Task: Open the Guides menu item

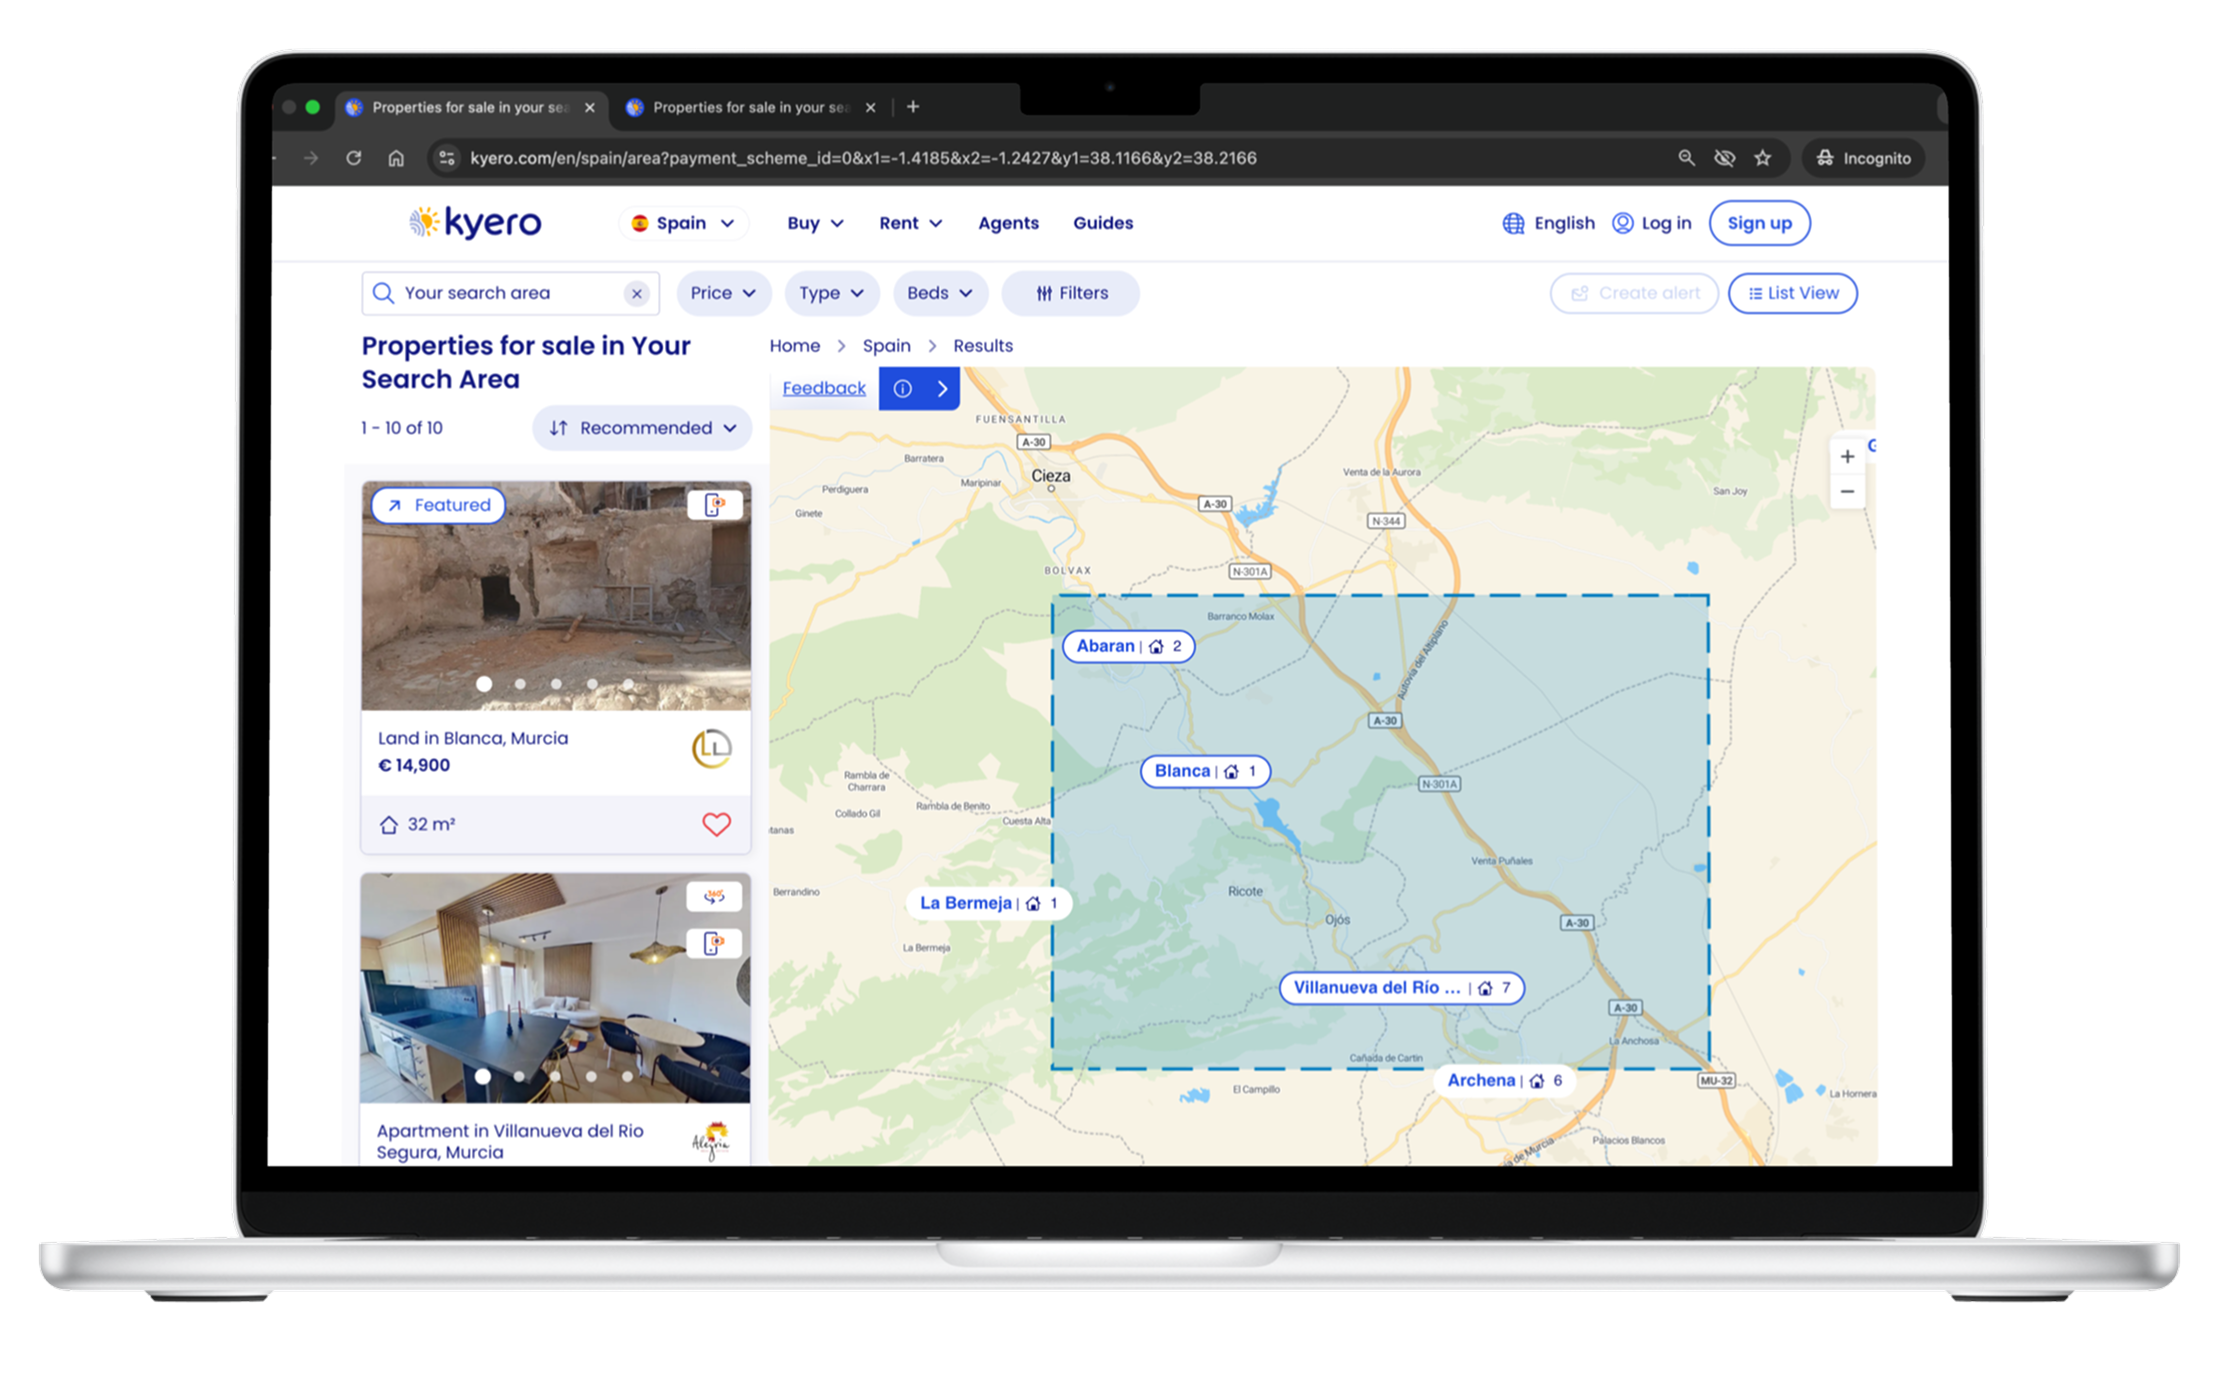Action: click(1102, 223)
